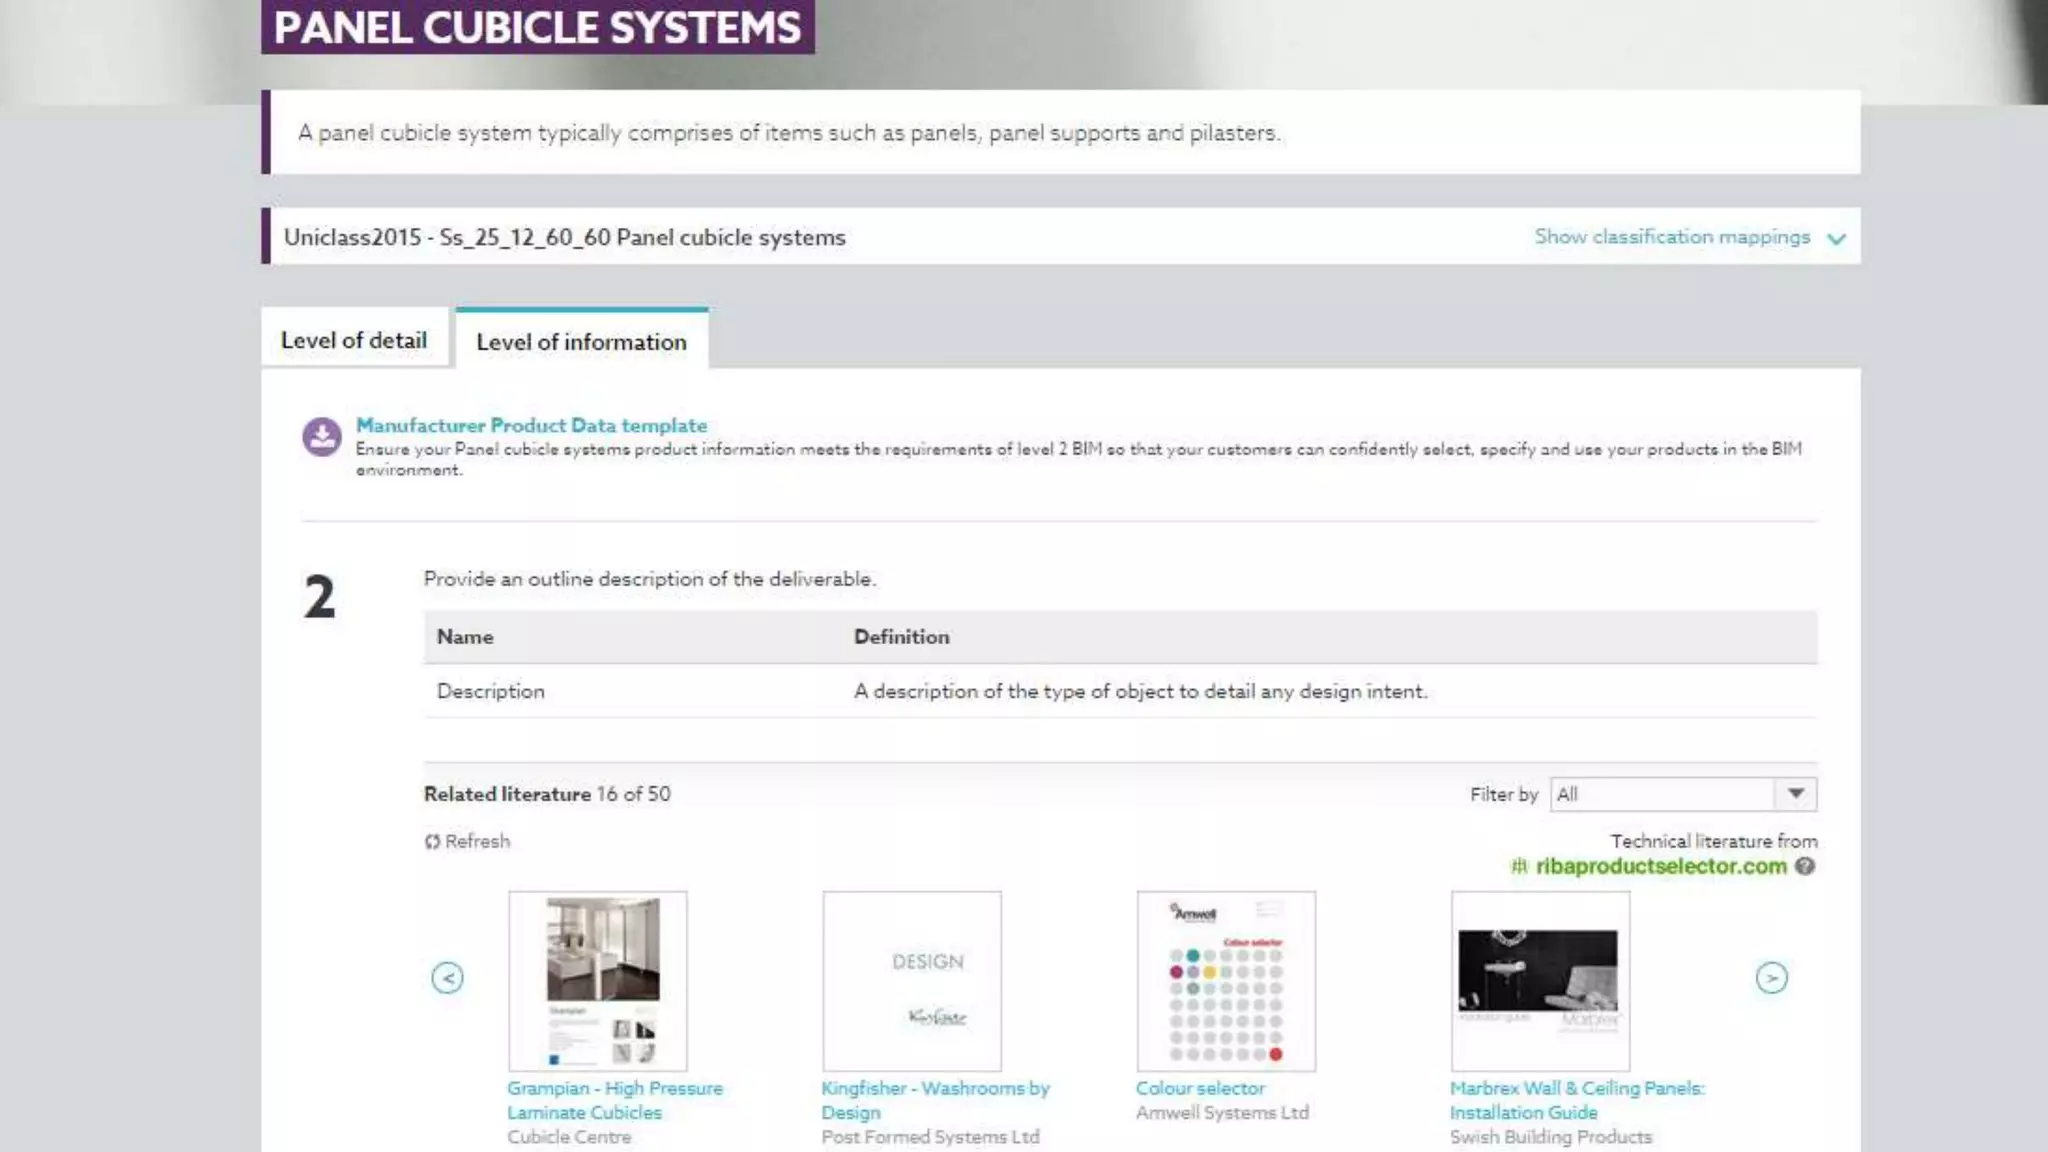Click the purple download template icon

click(322, 437)
